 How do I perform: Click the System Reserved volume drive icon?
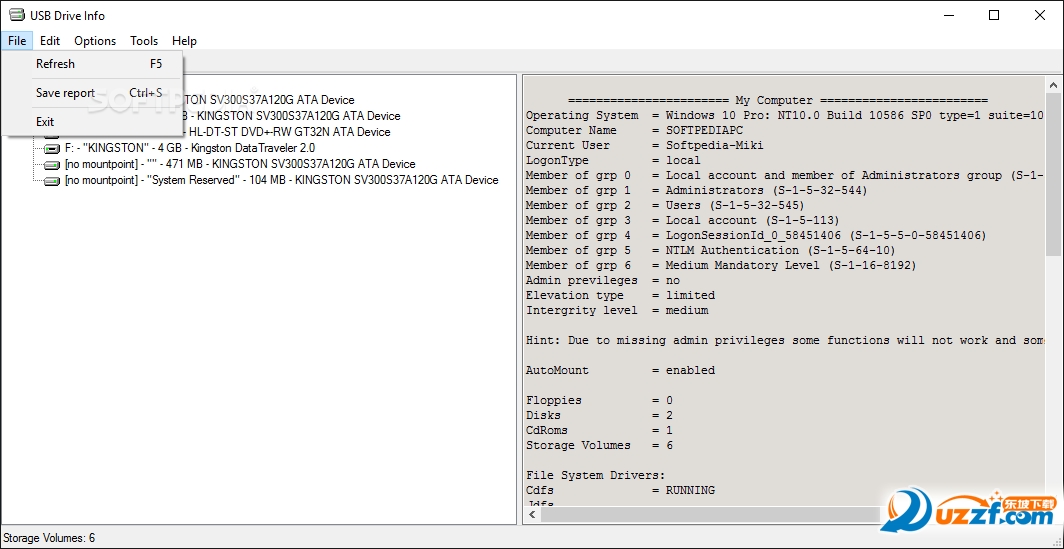click(x=52, y=180)
